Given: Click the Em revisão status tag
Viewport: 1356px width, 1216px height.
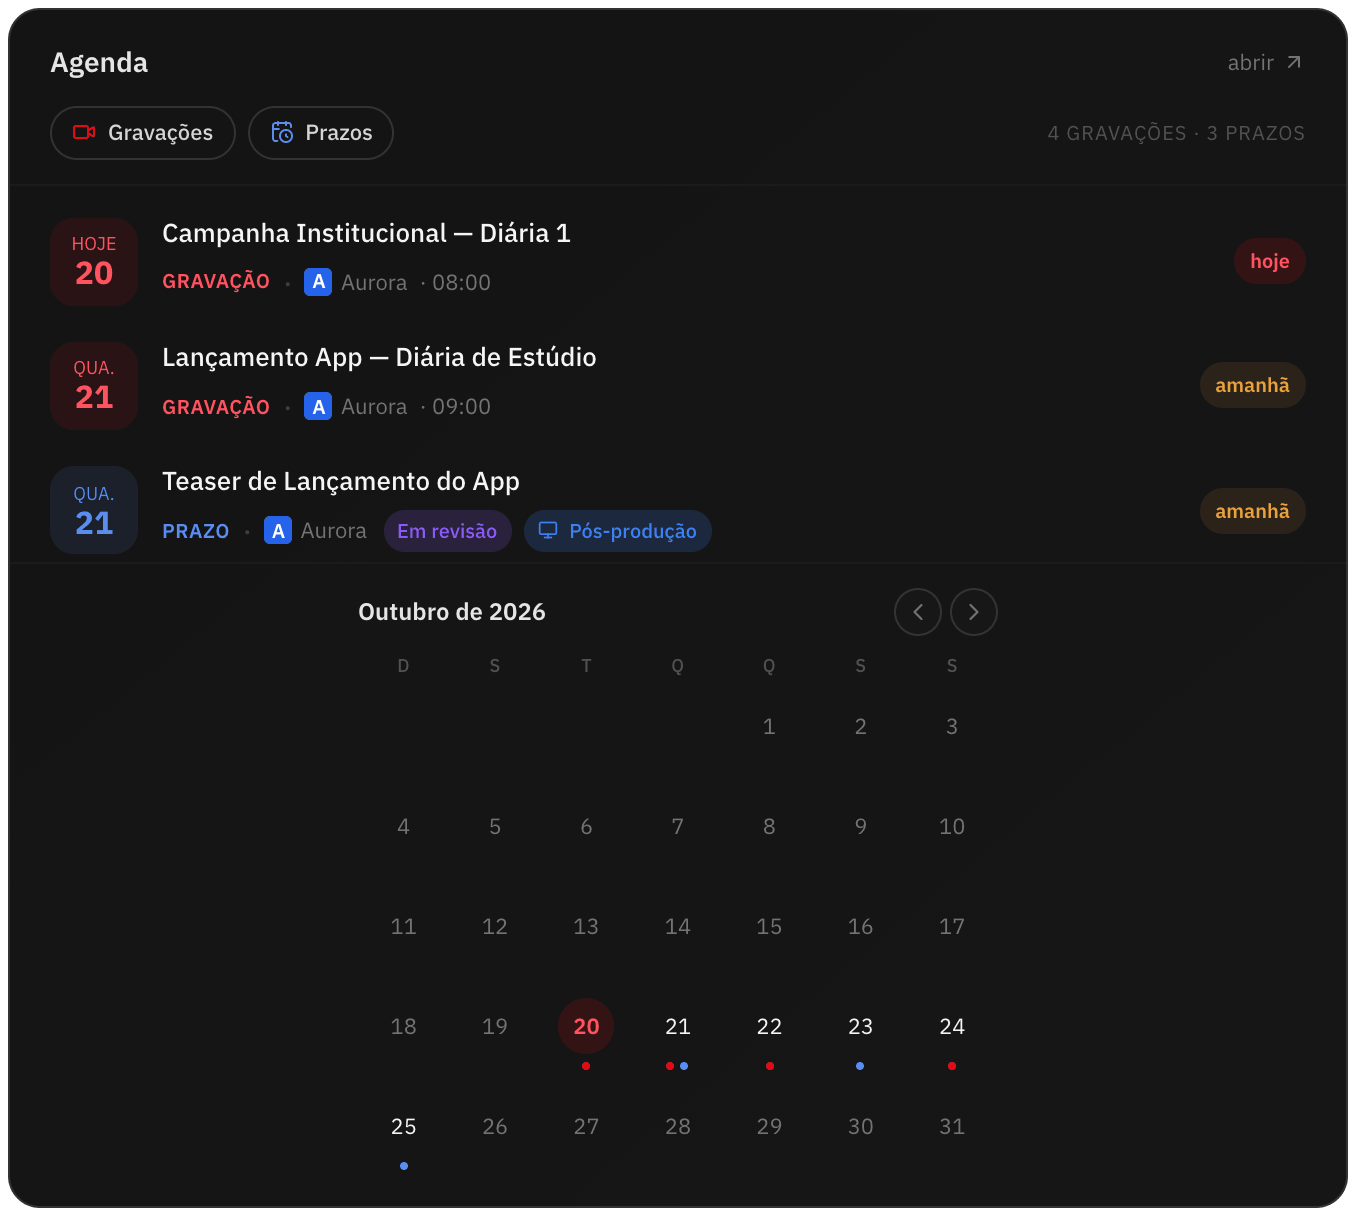Looking at the screenshot, I should point(447,531).
